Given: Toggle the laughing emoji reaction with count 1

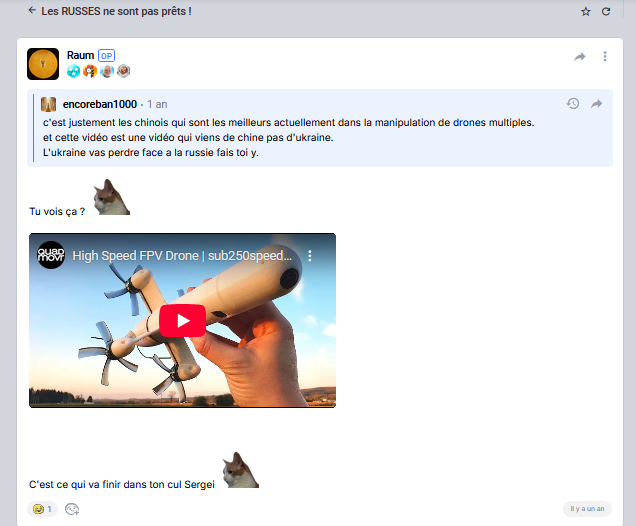Looking at the screenshot, I should pos(42,509).
